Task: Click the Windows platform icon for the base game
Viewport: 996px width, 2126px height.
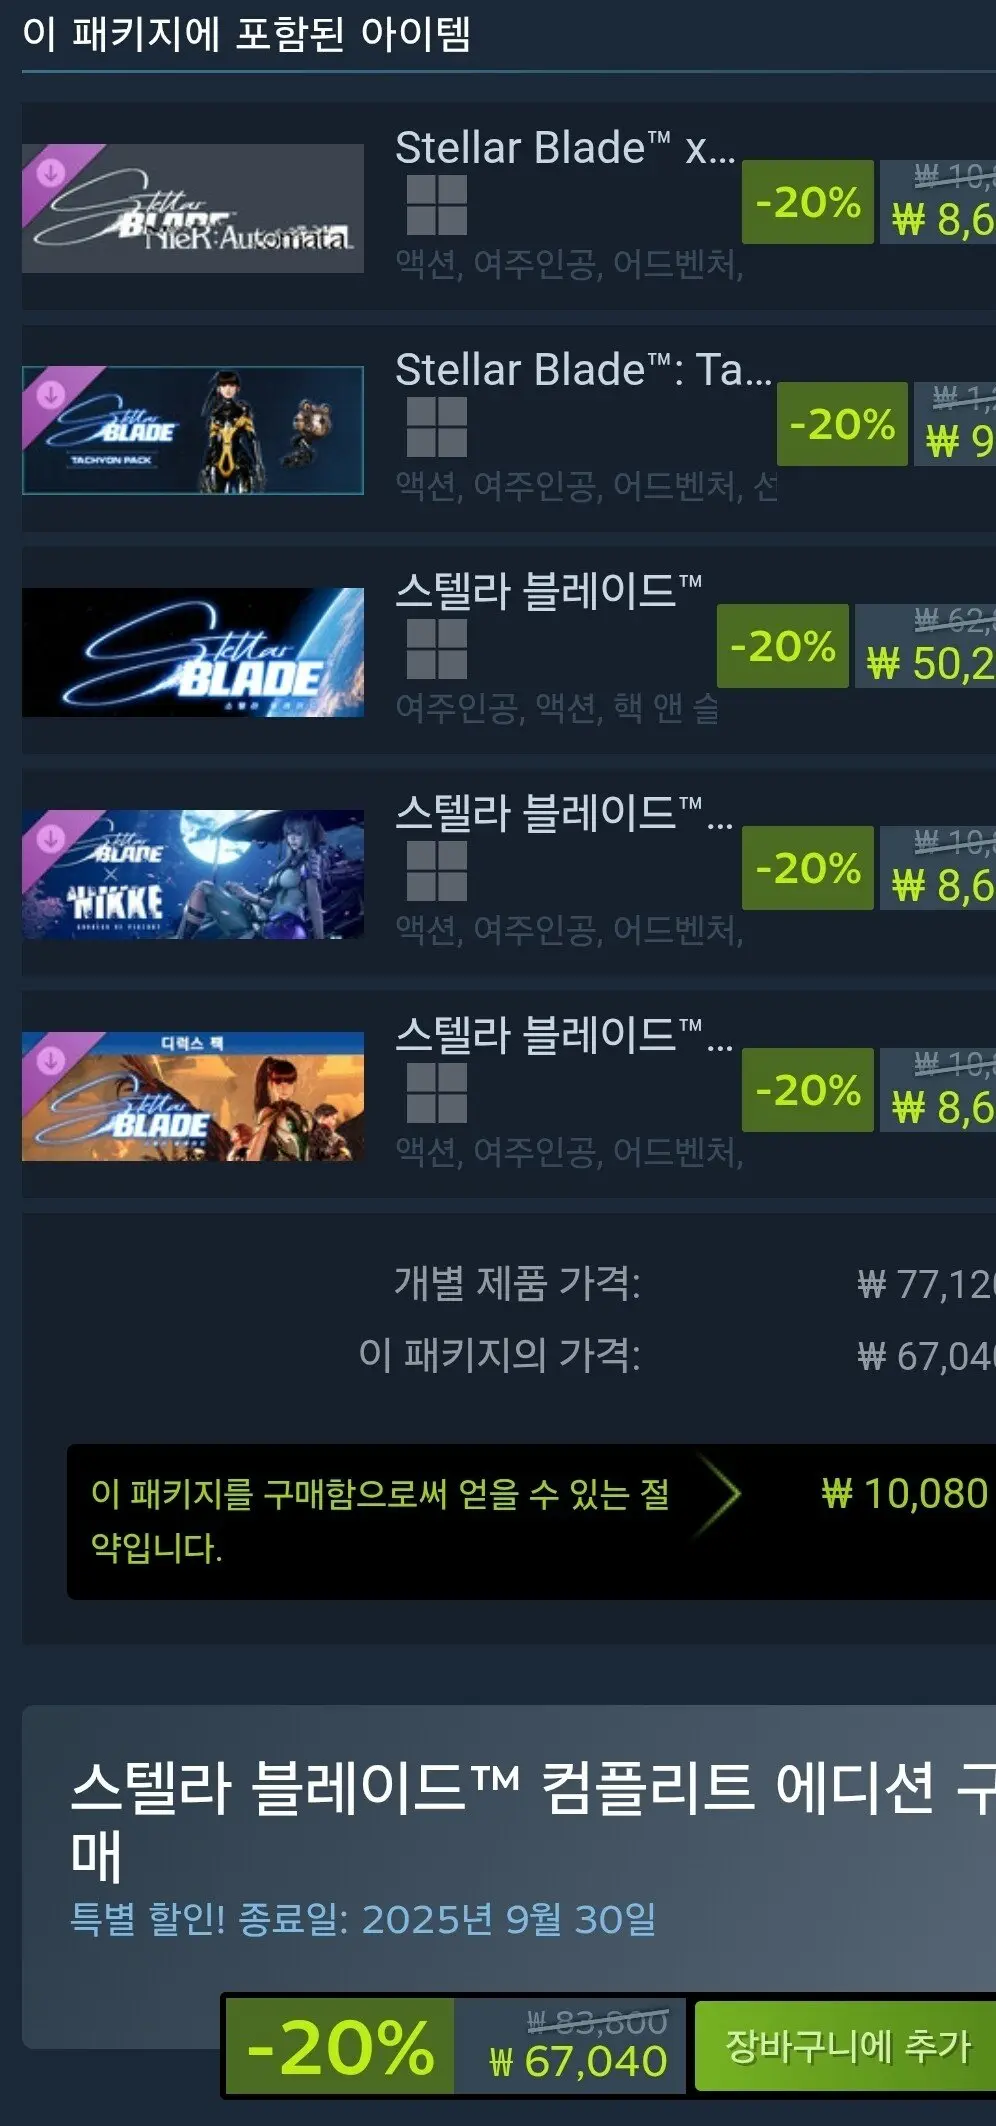Action: [x=437, y=649]
